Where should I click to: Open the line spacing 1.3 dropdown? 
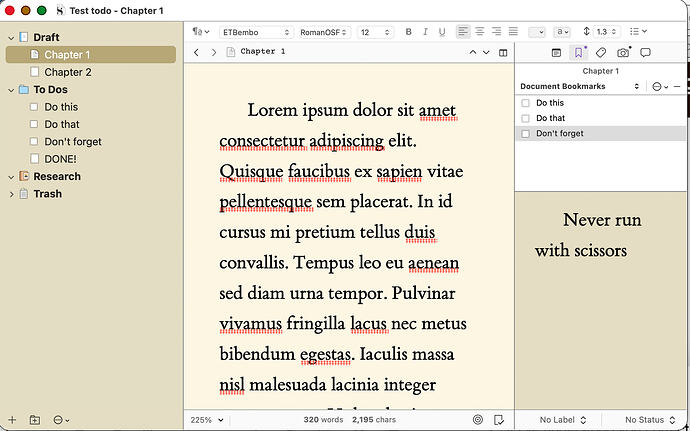click(606, 32)
